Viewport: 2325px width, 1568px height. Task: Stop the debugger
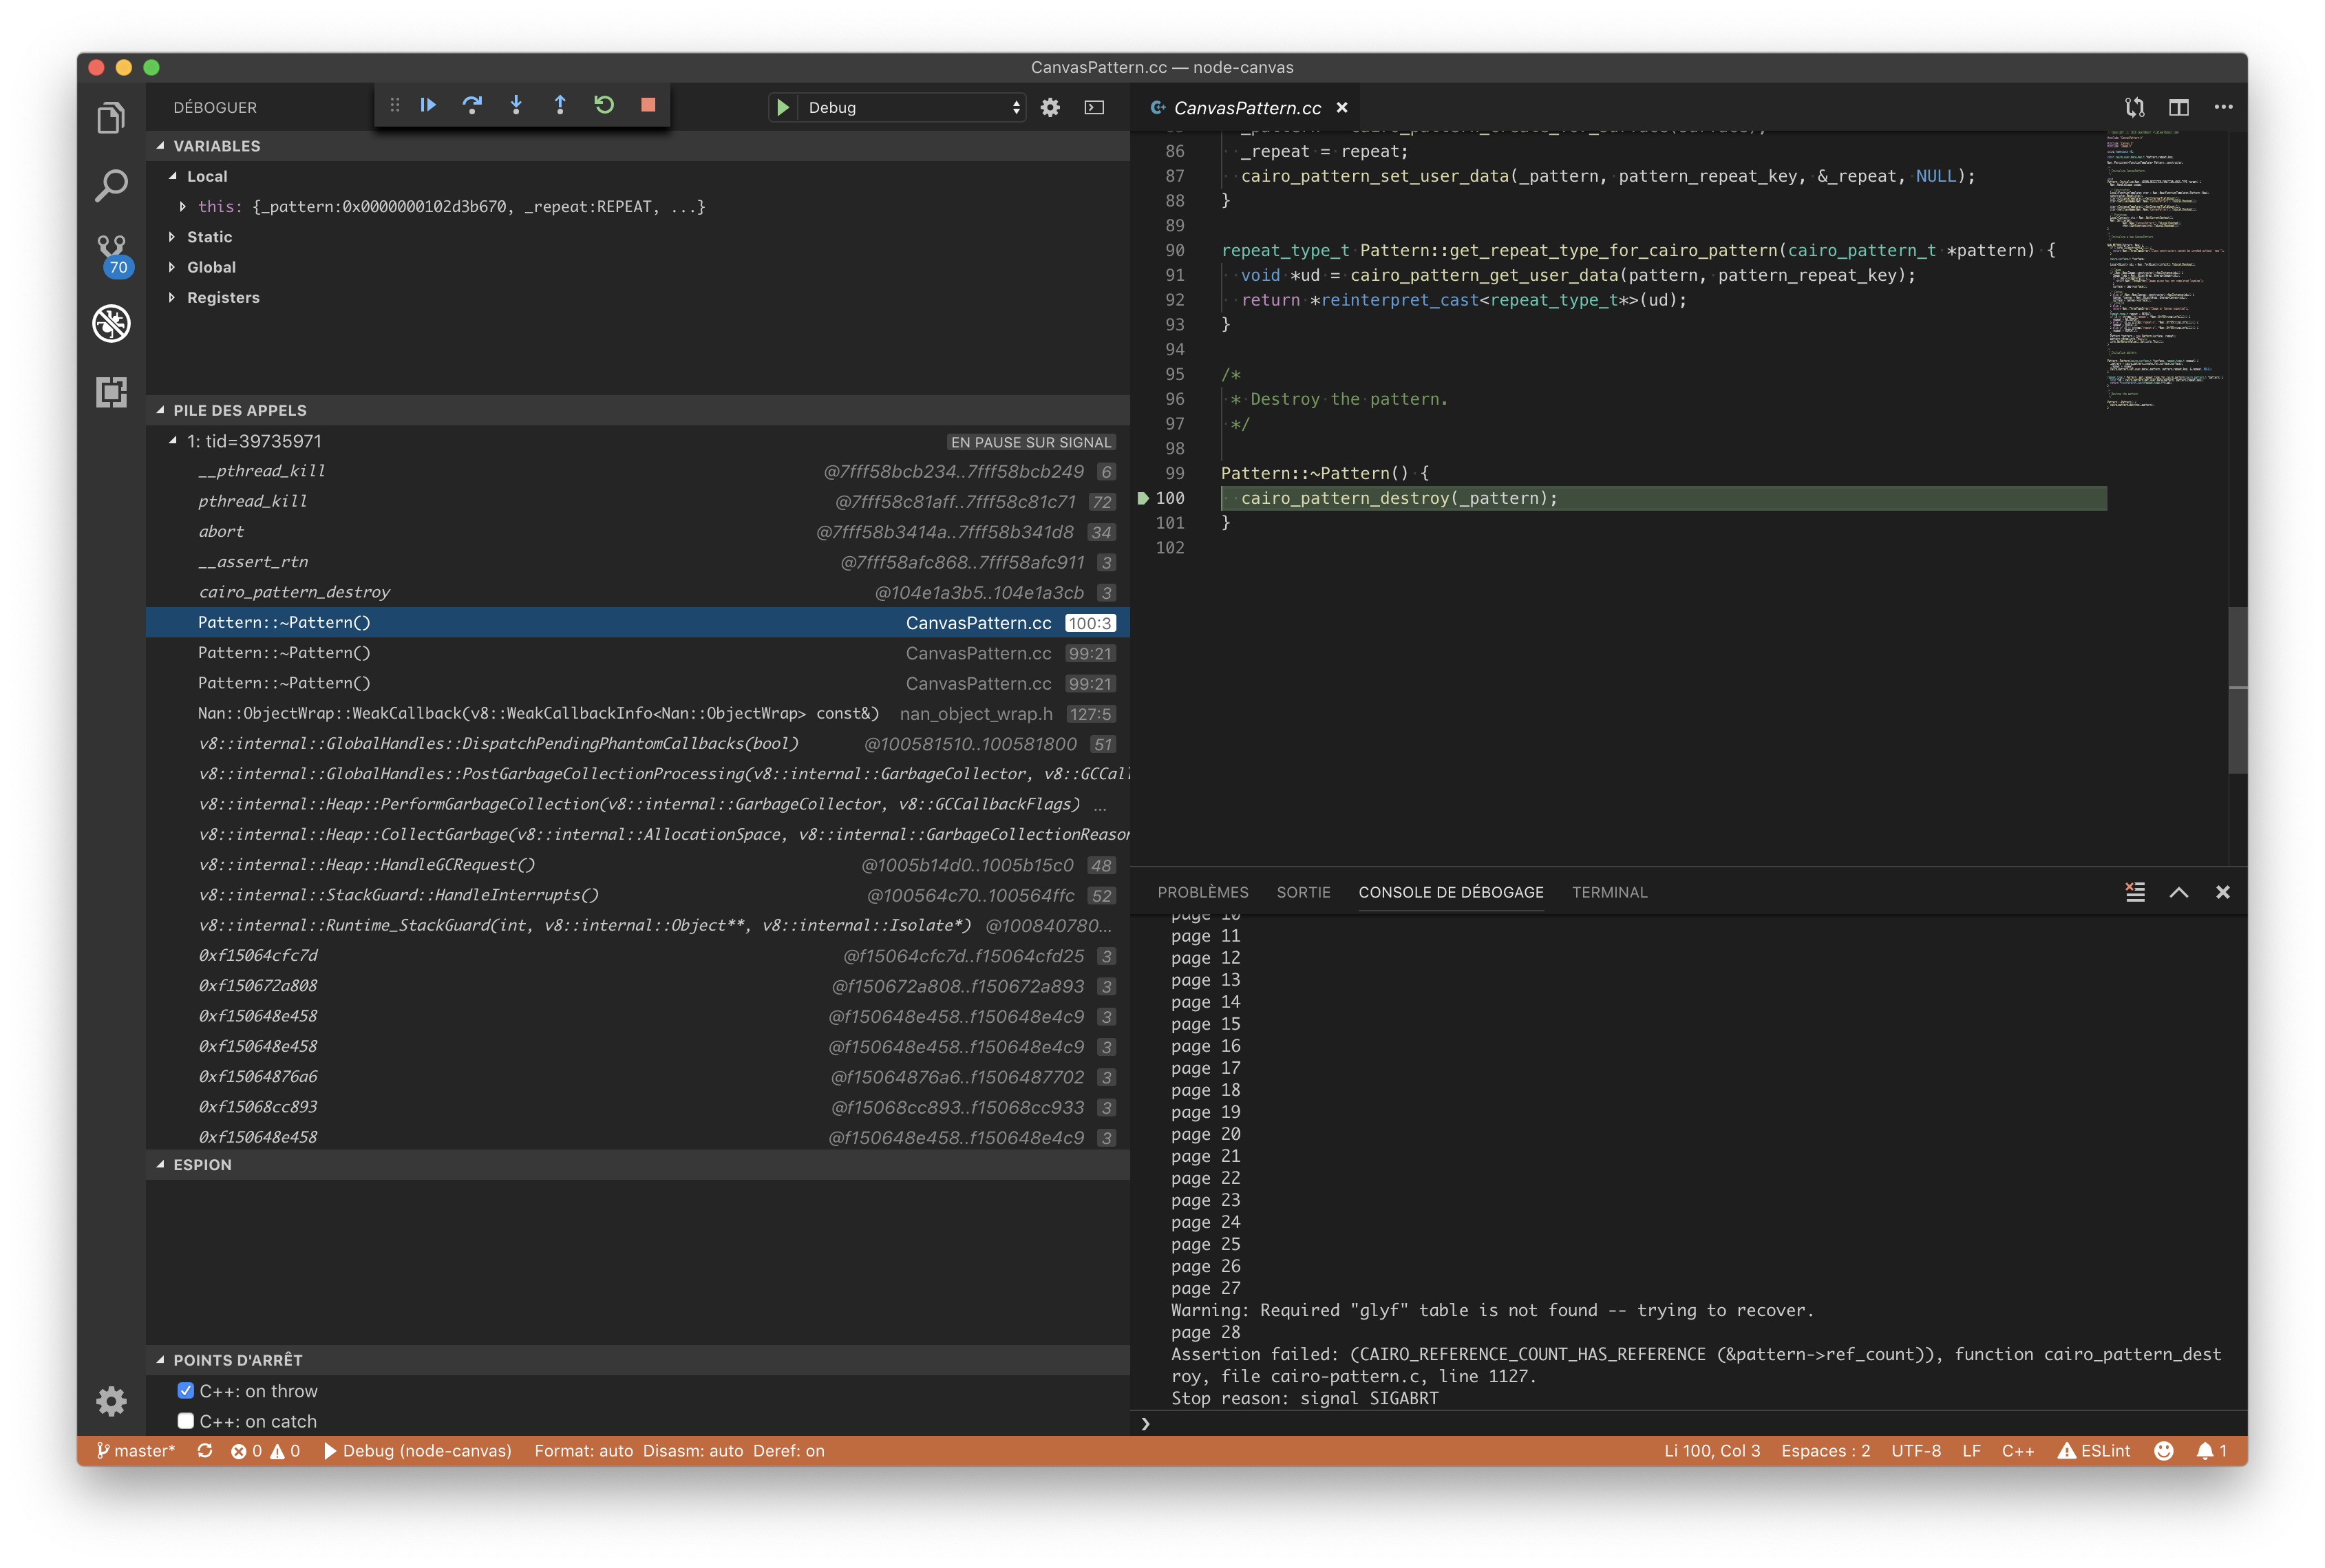tap(647, 105)
